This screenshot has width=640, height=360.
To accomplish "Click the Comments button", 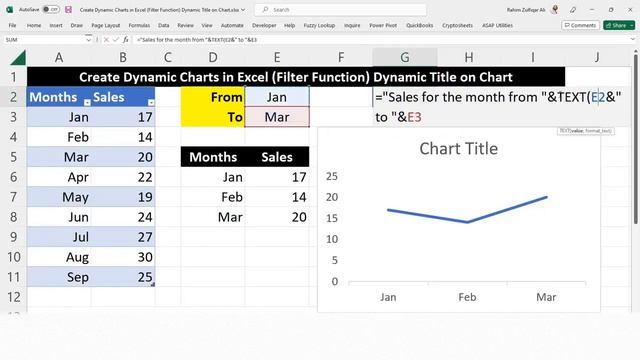I will (580, 25).
